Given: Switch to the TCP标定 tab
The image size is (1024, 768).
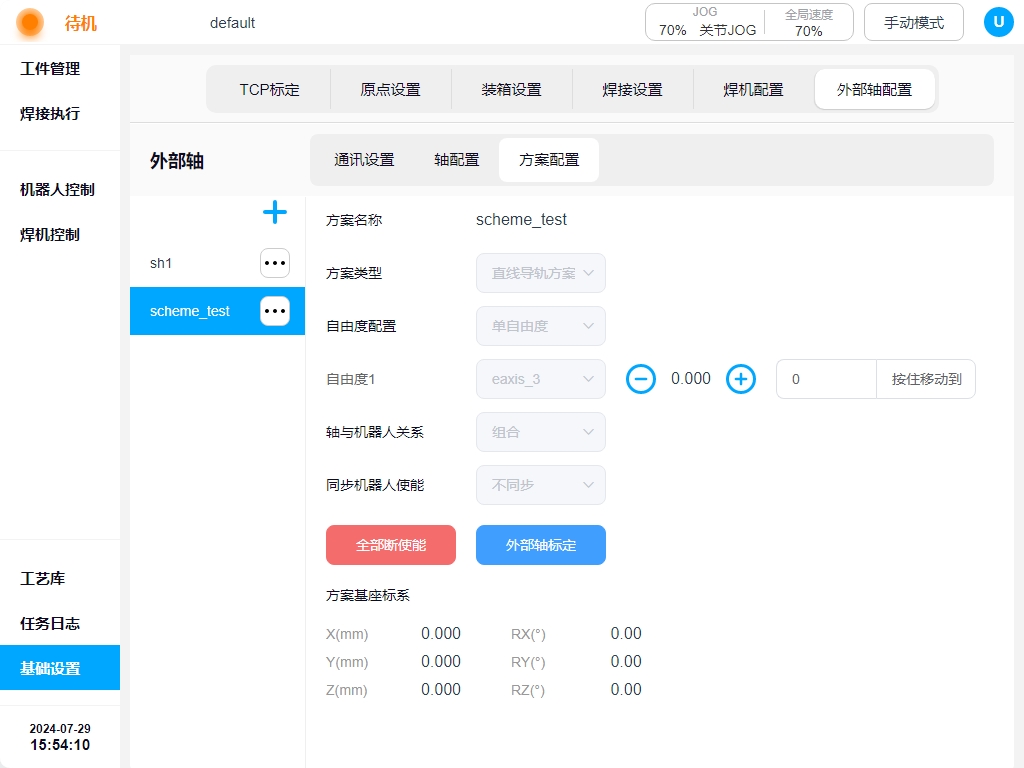Looking at the screenshot, I should coord(269,89).
